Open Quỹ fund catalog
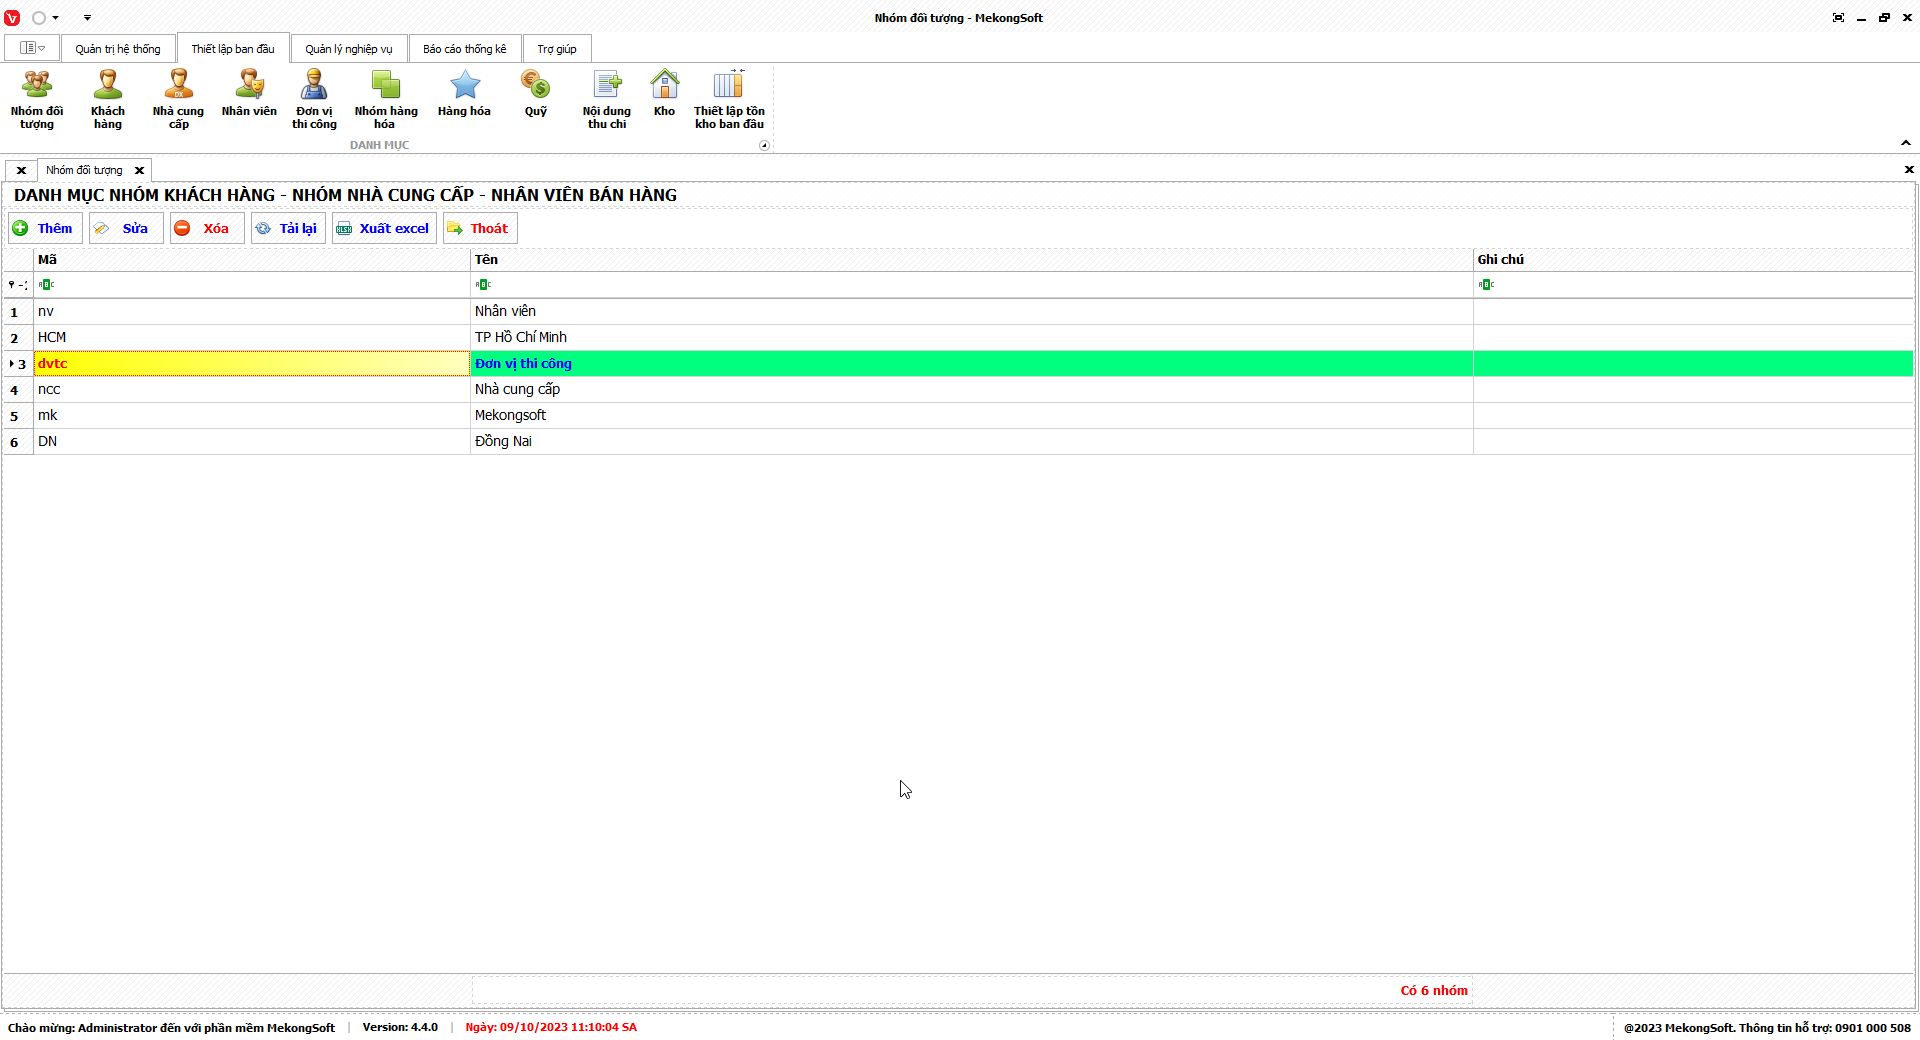Viewport: 1920px width, 1040px height. pos(536,94)
